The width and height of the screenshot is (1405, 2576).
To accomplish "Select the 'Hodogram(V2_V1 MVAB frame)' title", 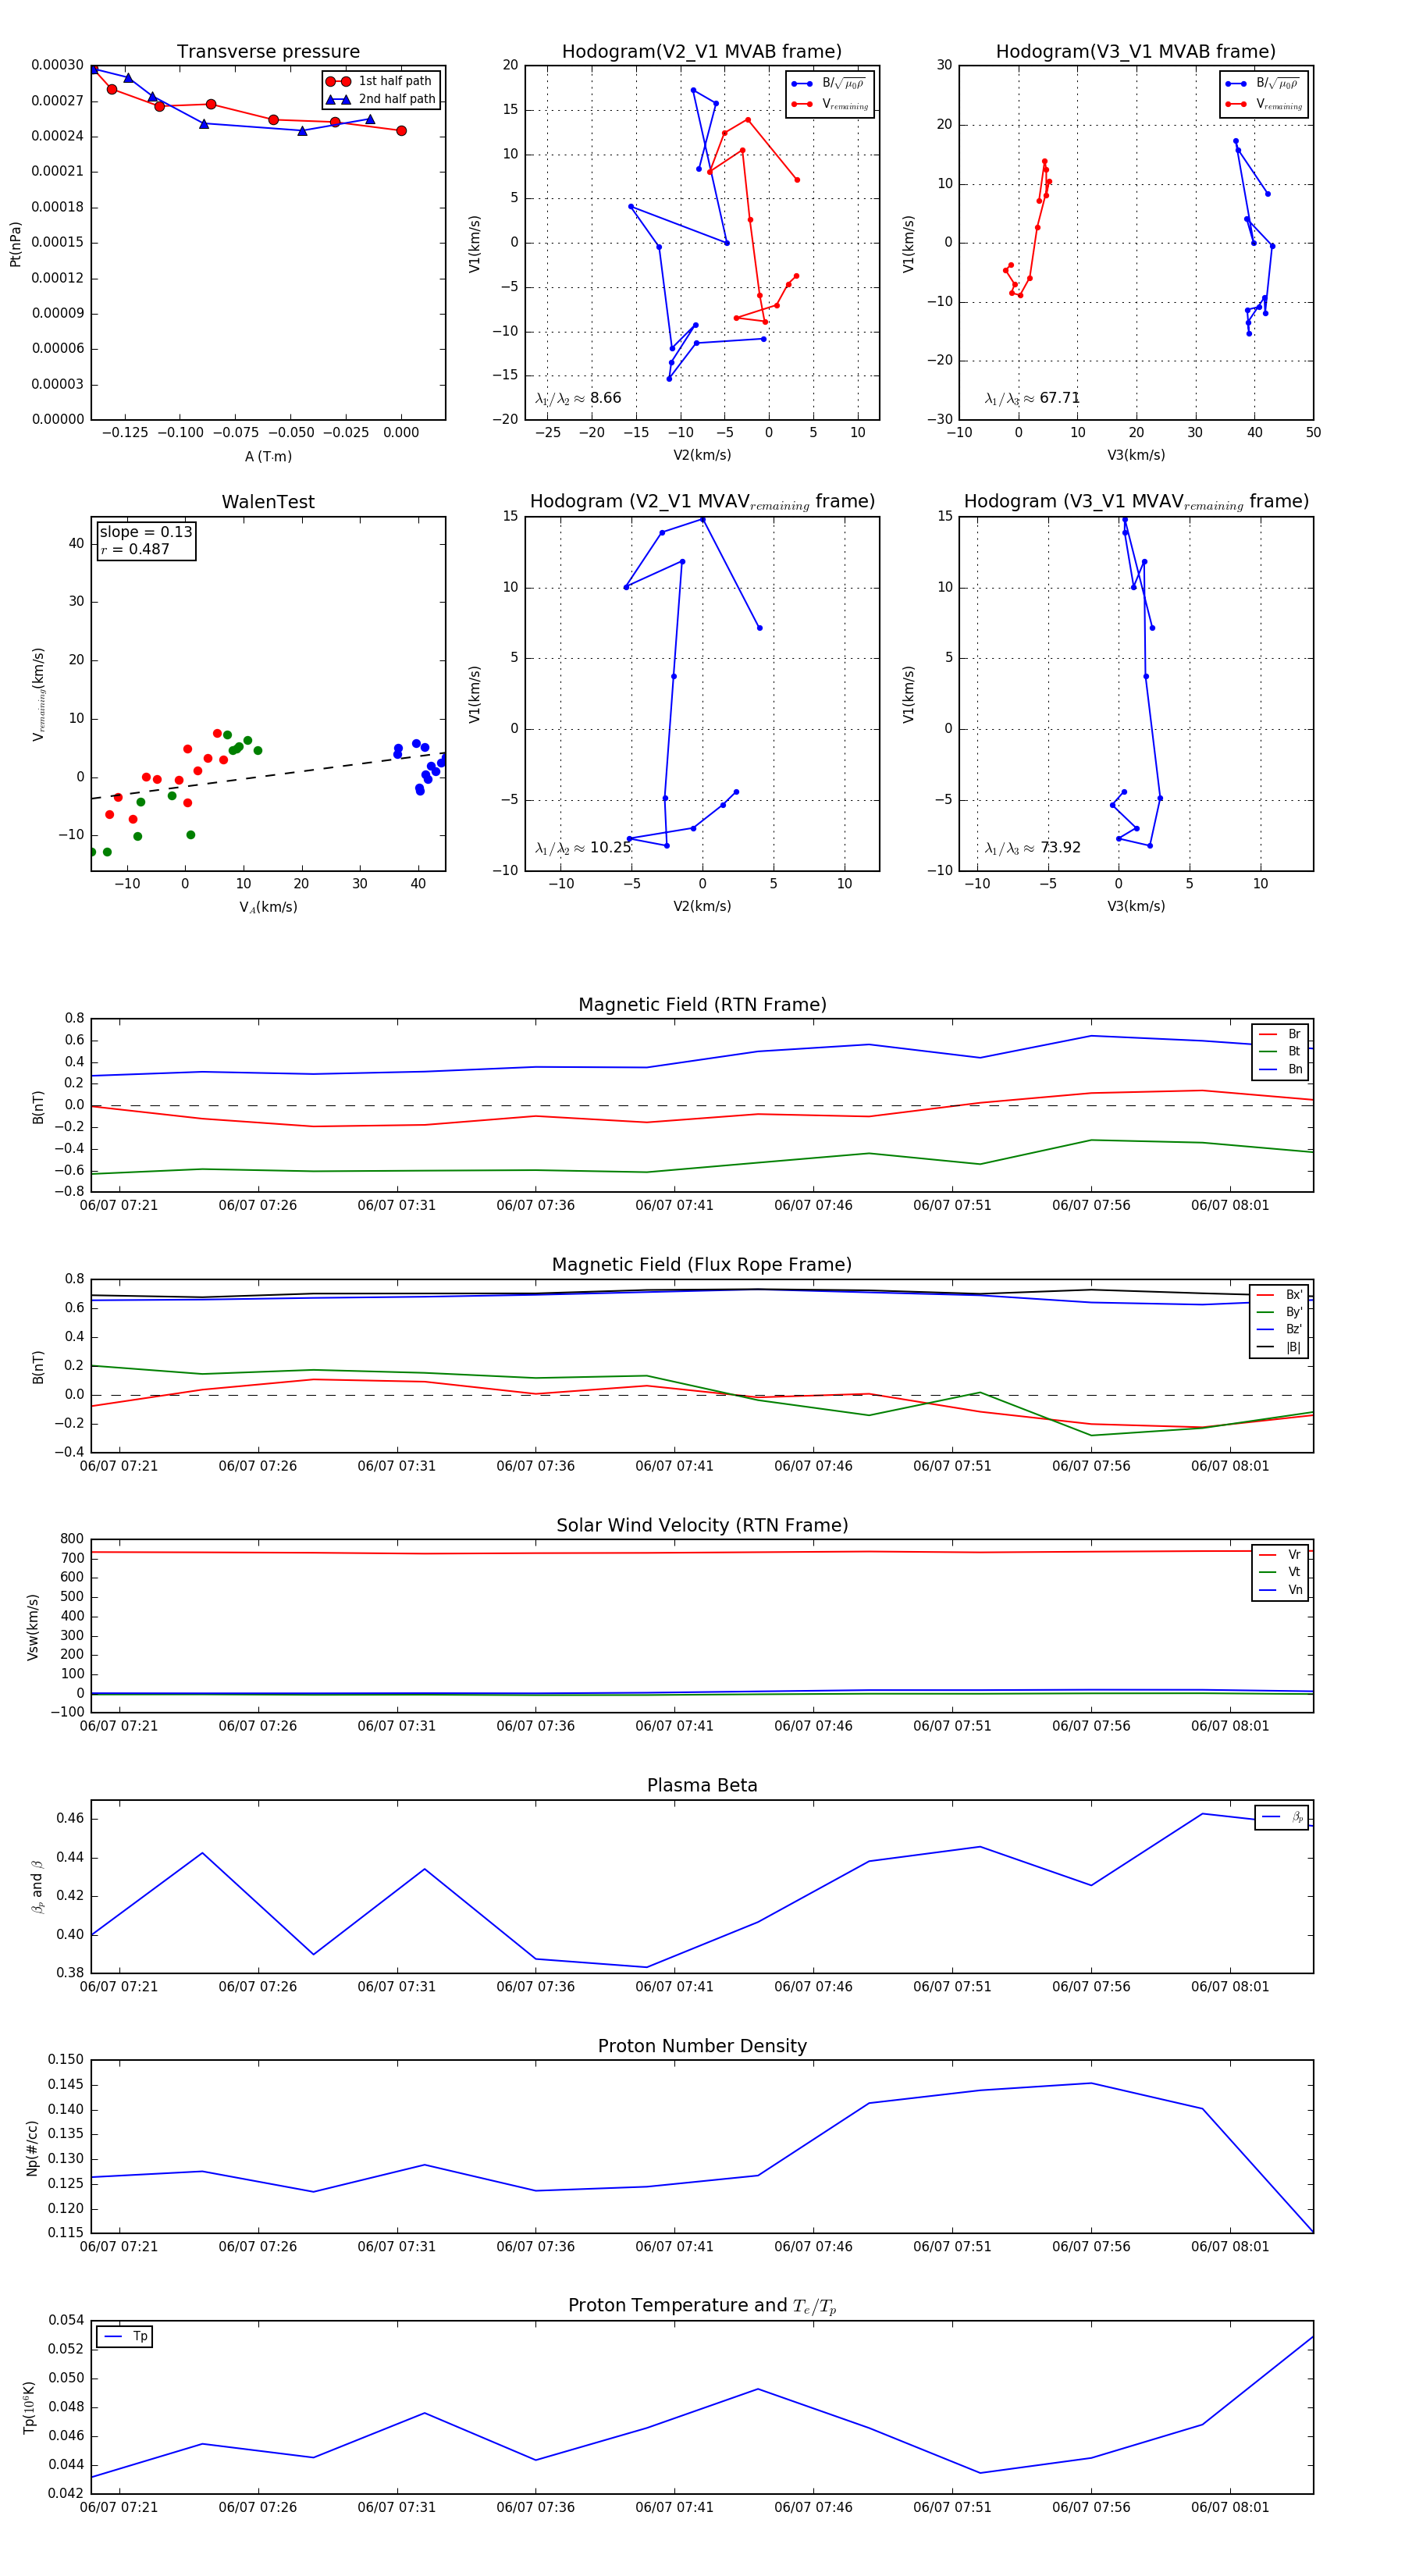I will (702, 51).
